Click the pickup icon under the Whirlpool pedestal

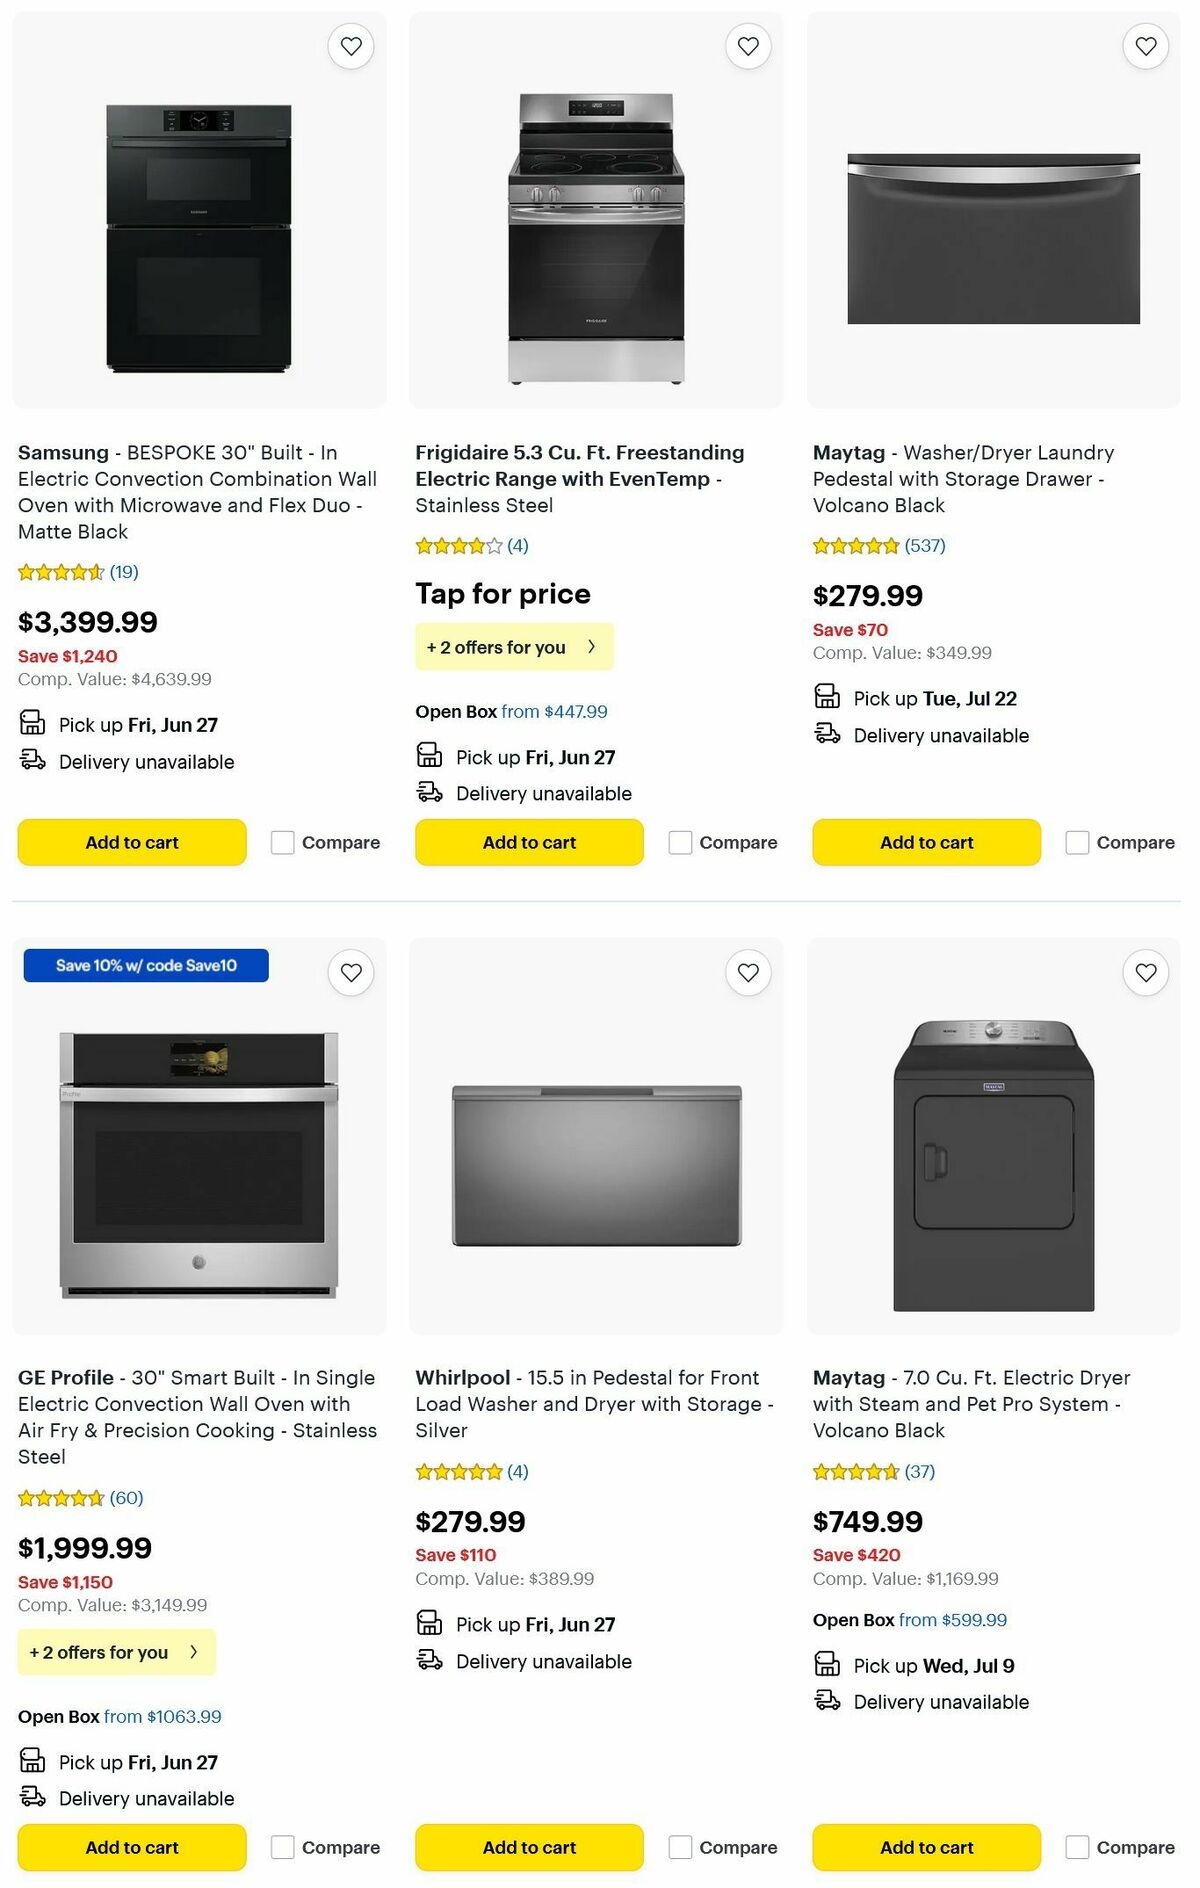click(428, 1624)
